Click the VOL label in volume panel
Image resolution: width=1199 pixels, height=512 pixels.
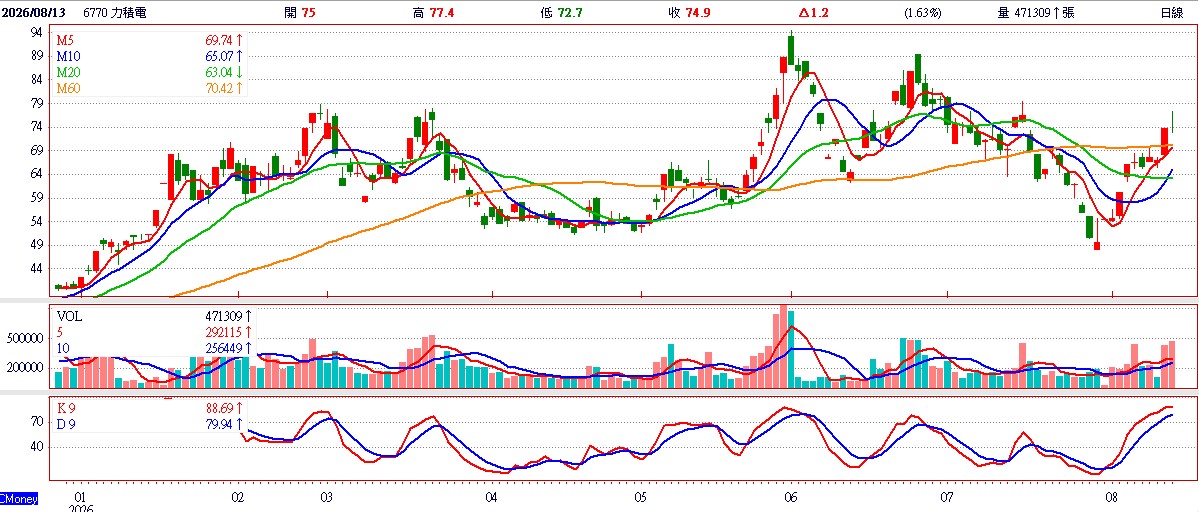point(69,315)
